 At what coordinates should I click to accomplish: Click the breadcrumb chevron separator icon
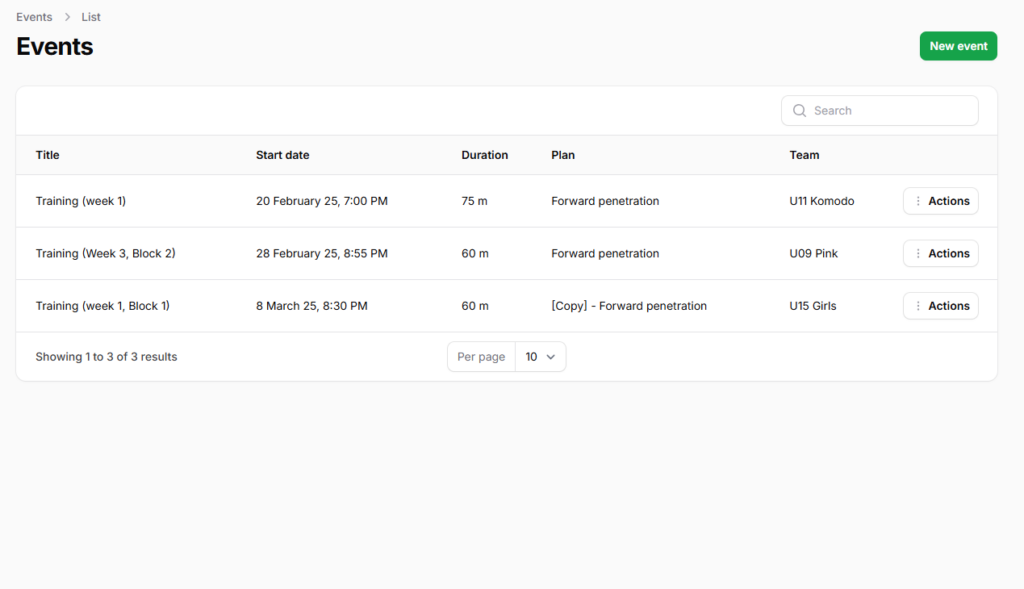pyautogui.click(x=67, y=17)
